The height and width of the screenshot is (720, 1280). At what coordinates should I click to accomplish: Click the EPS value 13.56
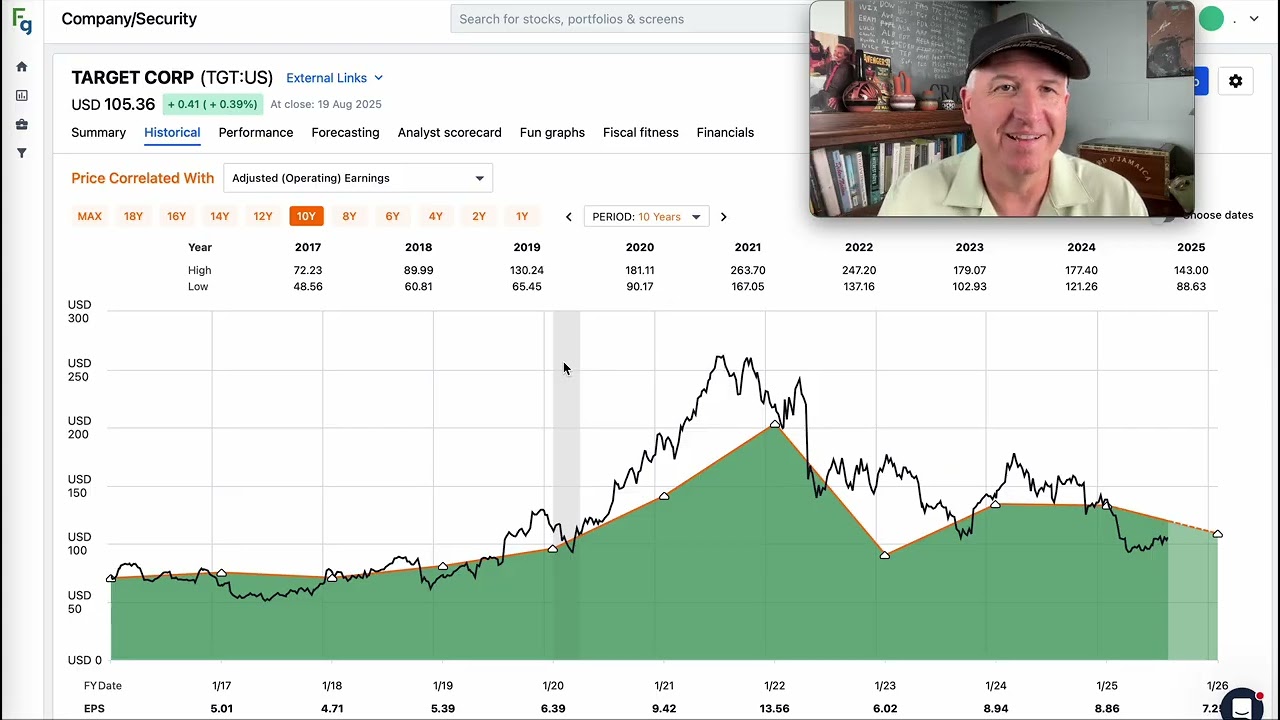774,709
